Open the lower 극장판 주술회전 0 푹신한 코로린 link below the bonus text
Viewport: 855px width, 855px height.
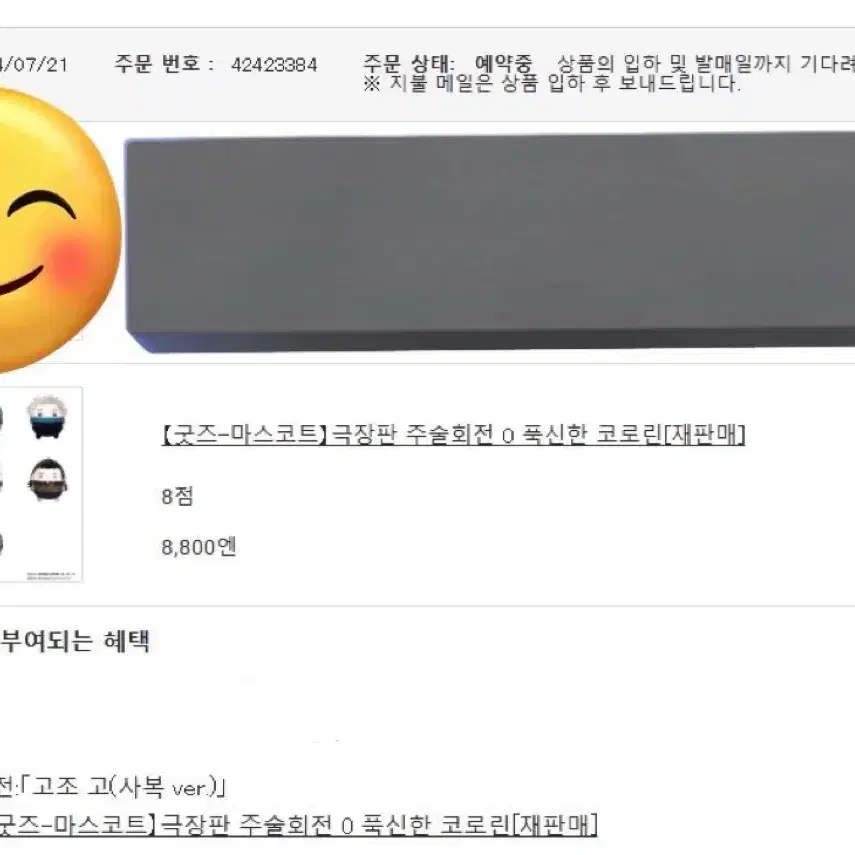click(298, 824)
